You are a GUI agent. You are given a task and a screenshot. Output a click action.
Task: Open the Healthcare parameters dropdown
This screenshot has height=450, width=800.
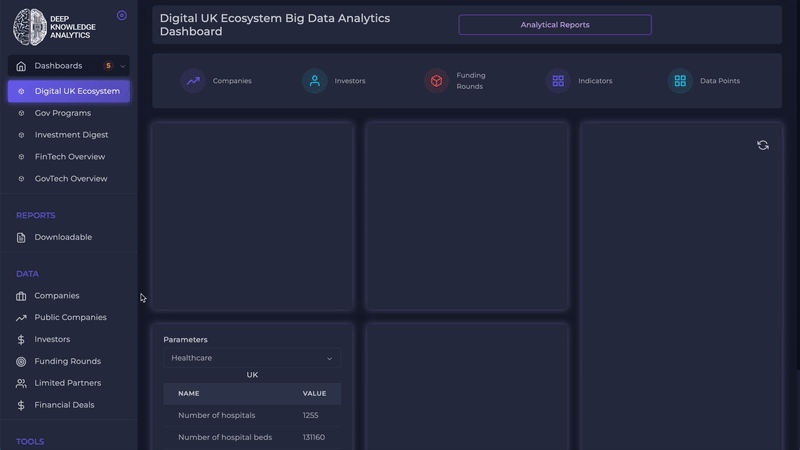(252, 358)
